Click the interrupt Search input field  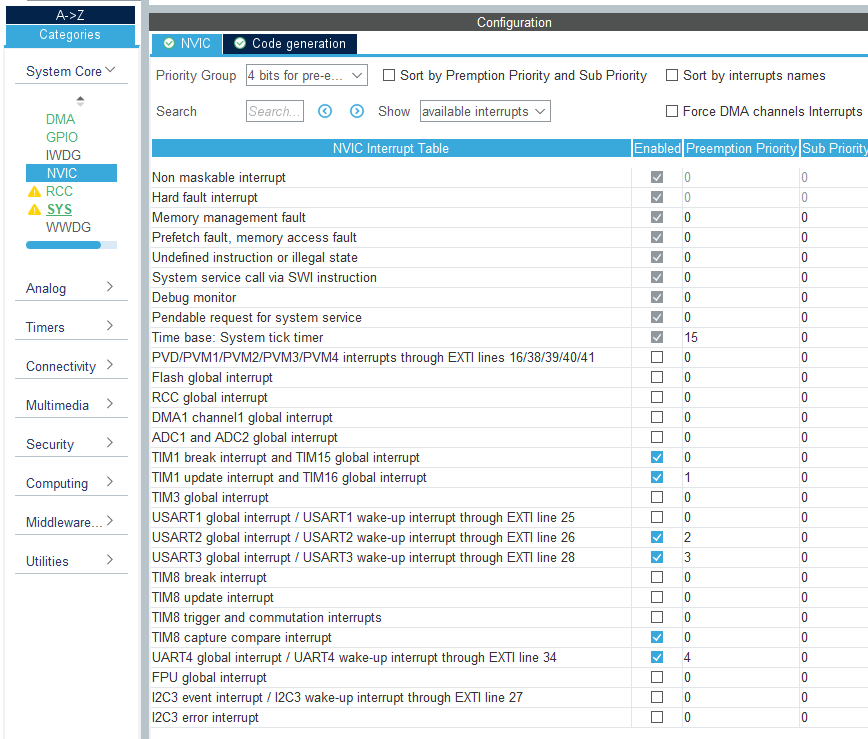pyautogui.click(x=275, y=111)
